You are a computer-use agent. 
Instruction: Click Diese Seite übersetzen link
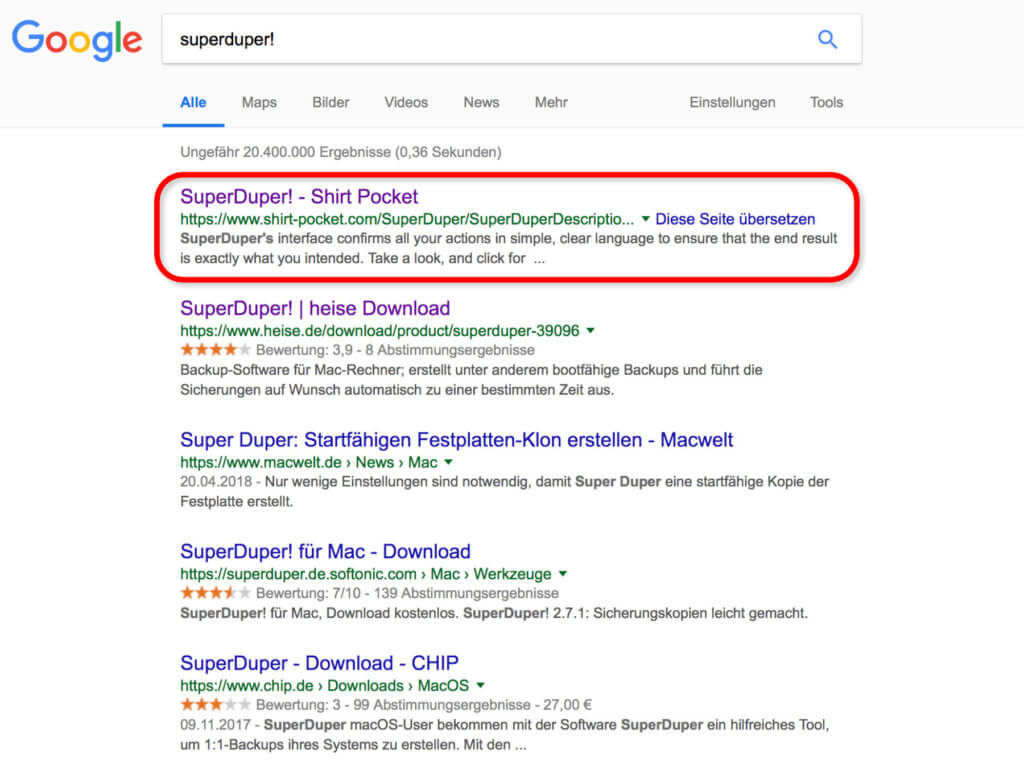[735, 219]
